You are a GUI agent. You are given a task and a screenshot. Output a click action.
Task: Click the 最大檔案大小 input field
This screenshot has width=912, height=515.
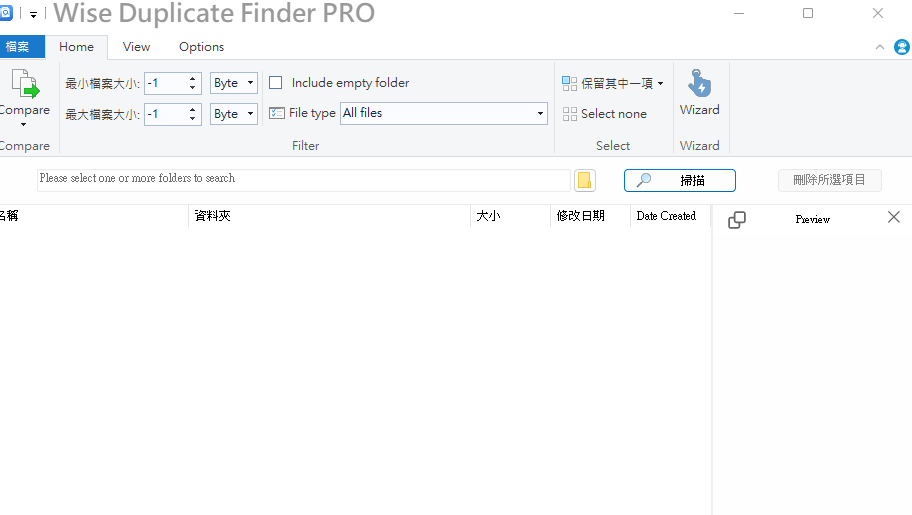[x=166, y=114]
